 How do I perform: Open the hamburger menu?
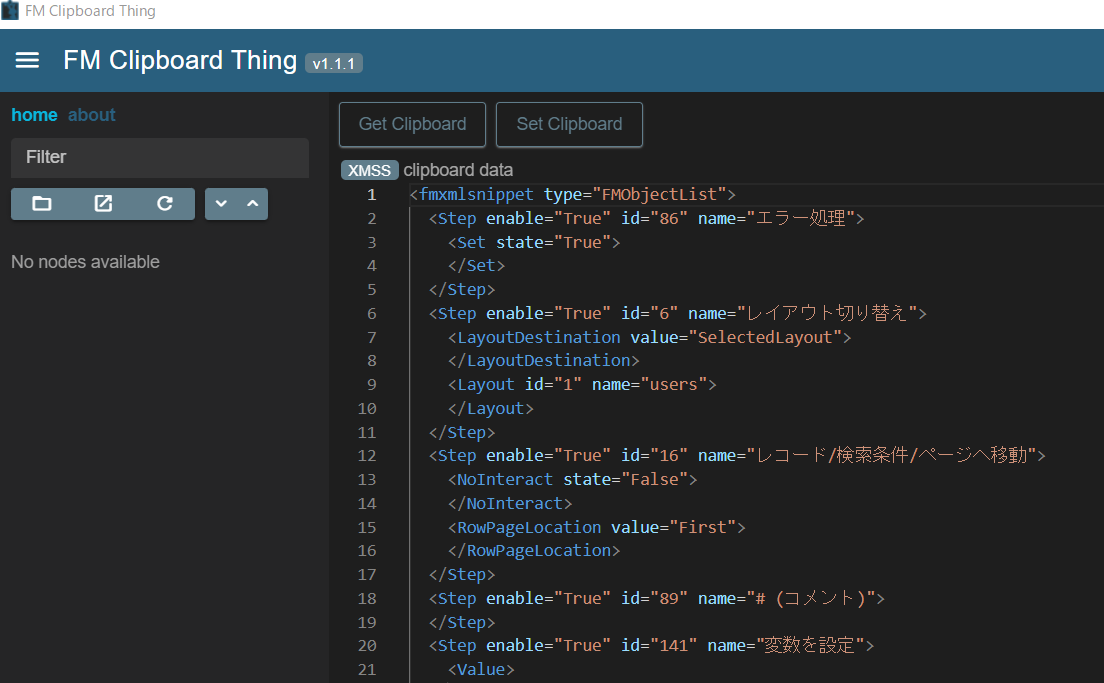27,61
